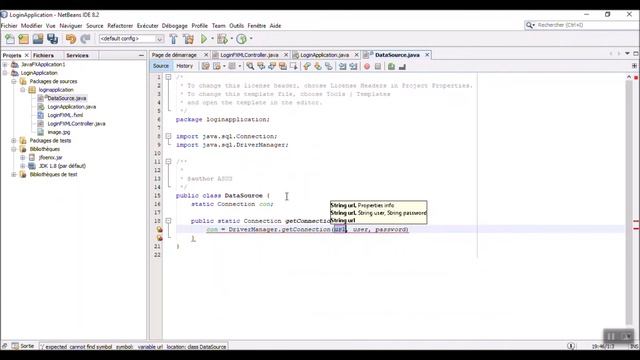Open the Run Project dropdown arrow
The height and width of the screenshot is (360, 640).
click(x=212, y=39)
